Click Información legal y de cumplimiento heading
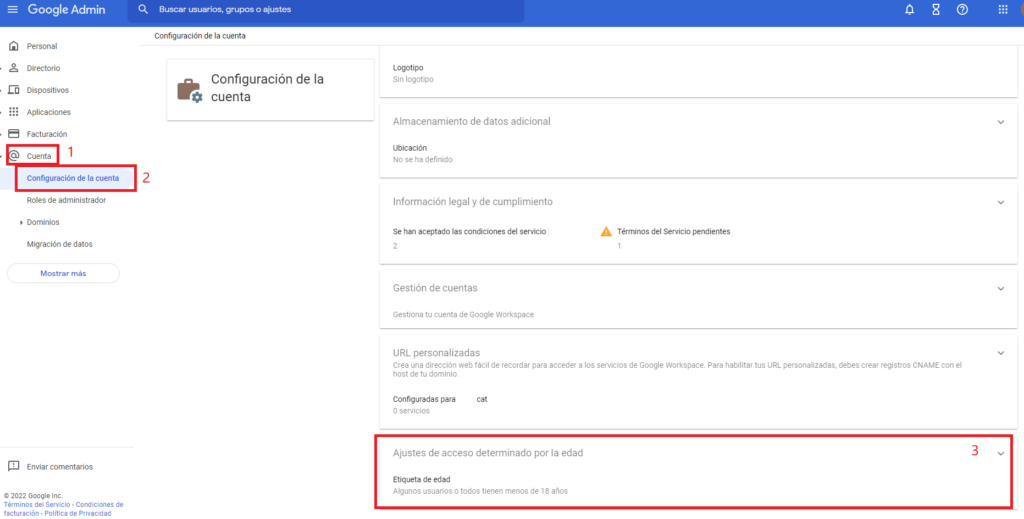The image size is (1024, 519). 473,202
